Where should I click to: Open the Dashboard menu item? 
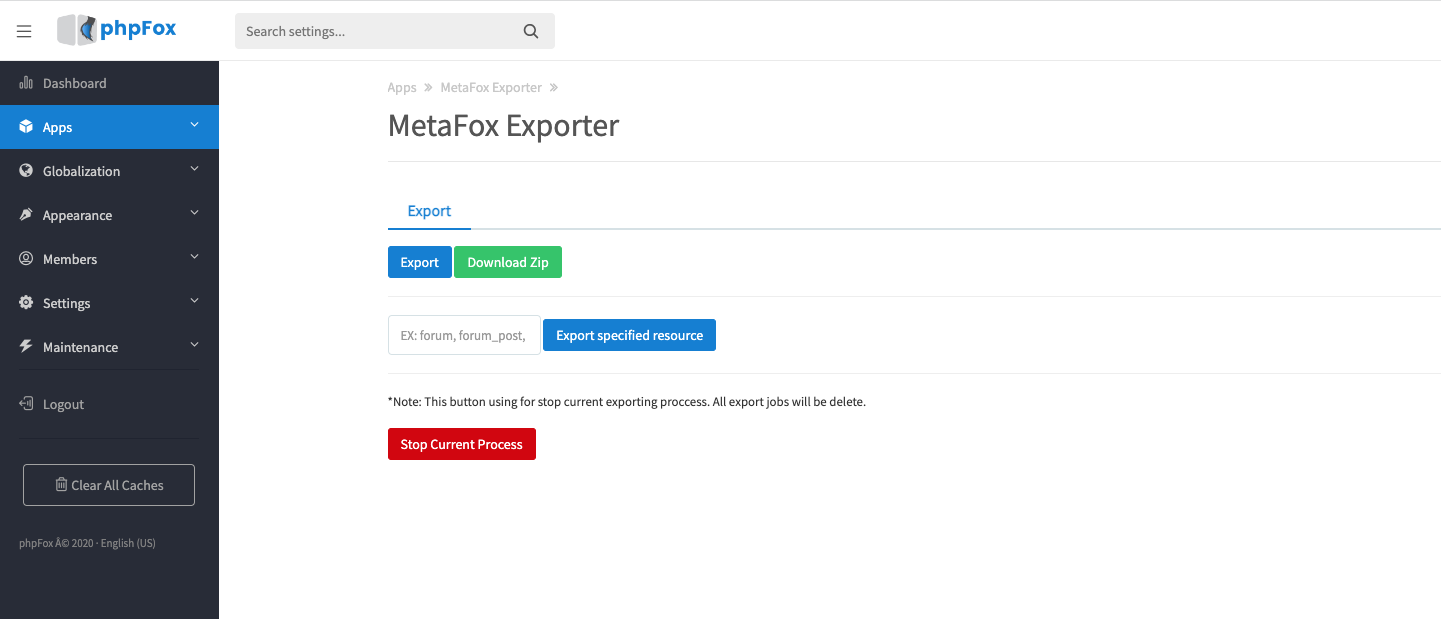click(109, 83)
